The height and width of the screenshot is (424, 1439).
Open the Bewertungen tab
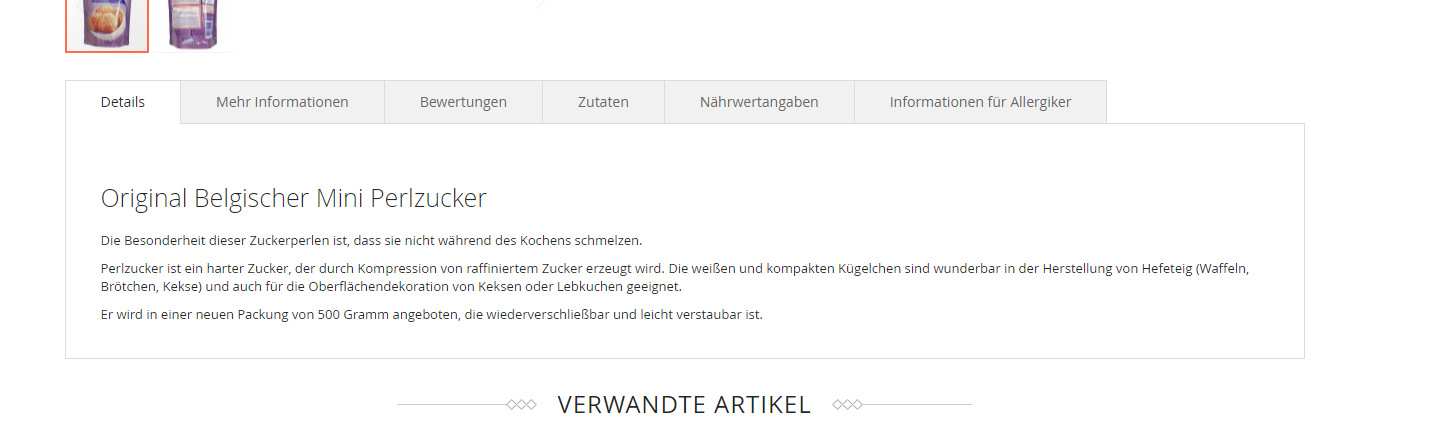(463, 102)
